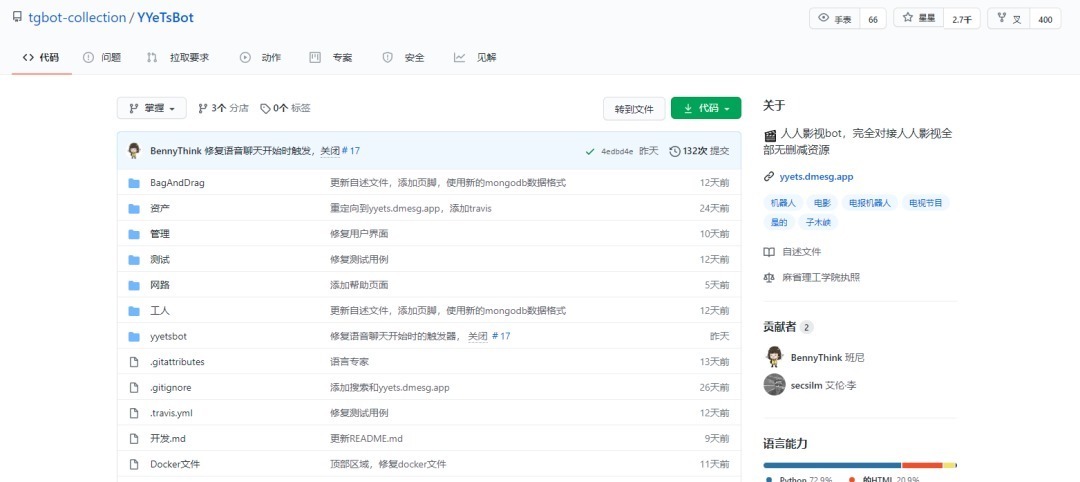Open the 拉取要求 tab
Viewport: 1080px width, 482px height.
pyautogui.click(x=178, y=58)
